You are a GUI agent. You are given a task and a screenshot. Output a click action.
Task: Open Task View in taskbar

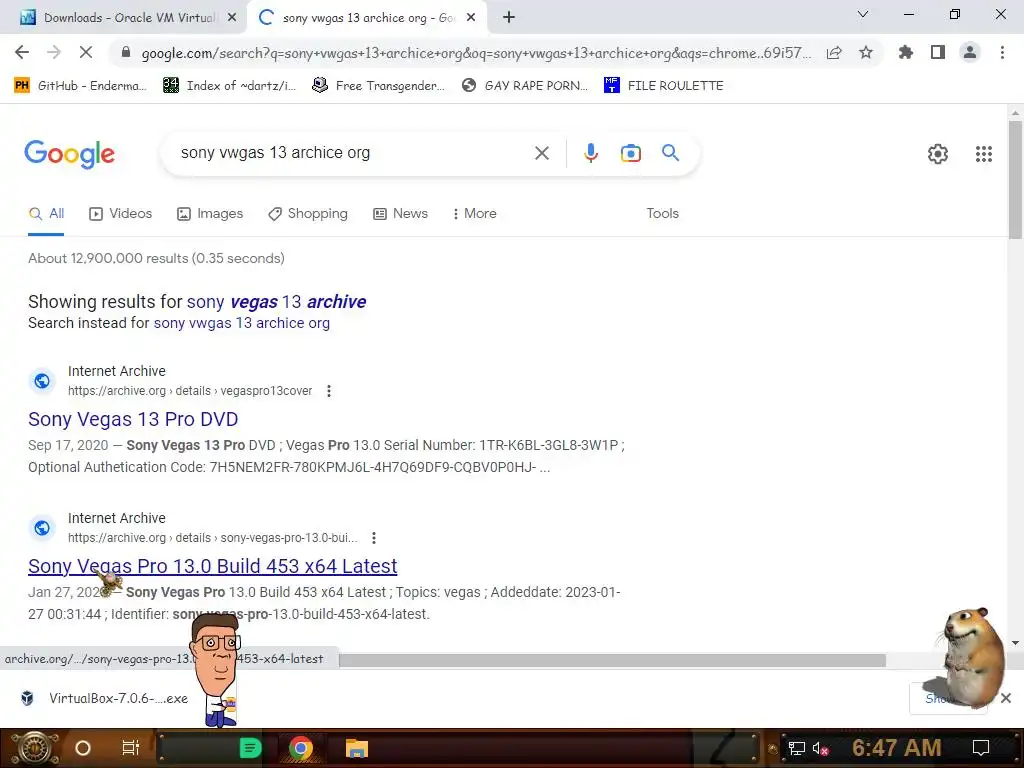click(131, 748)
